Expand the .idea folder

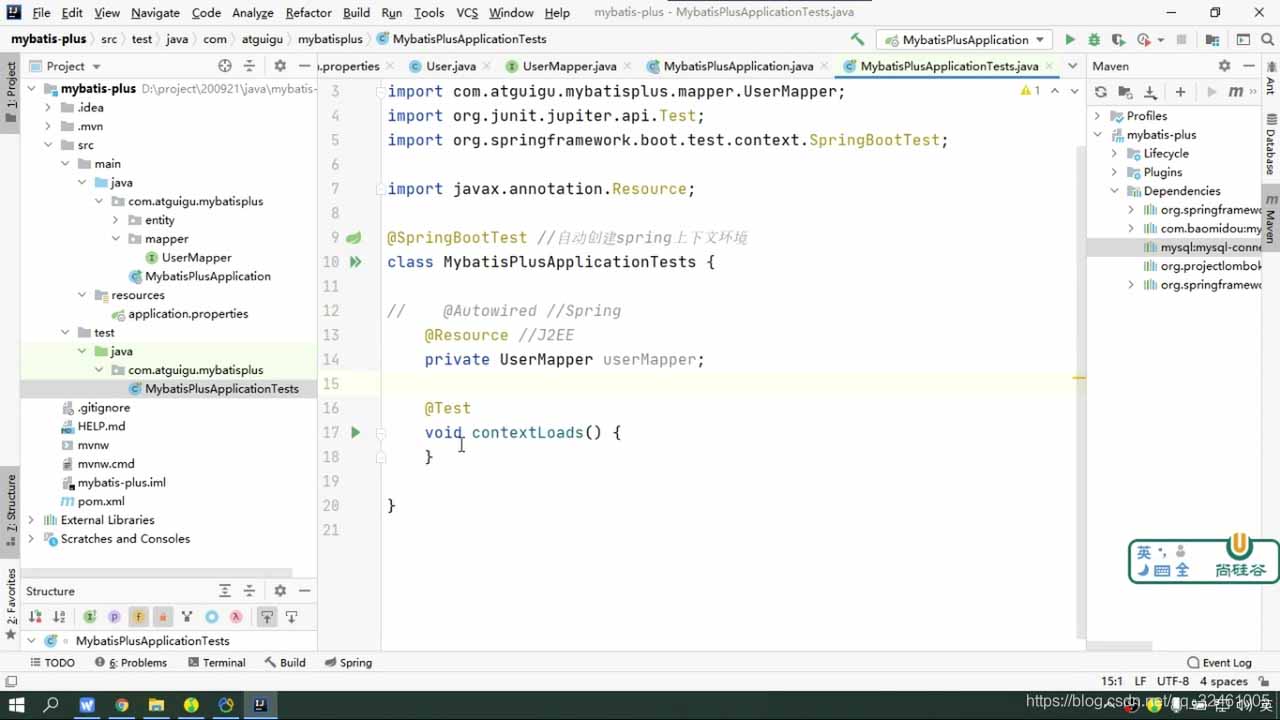(48, 108)
